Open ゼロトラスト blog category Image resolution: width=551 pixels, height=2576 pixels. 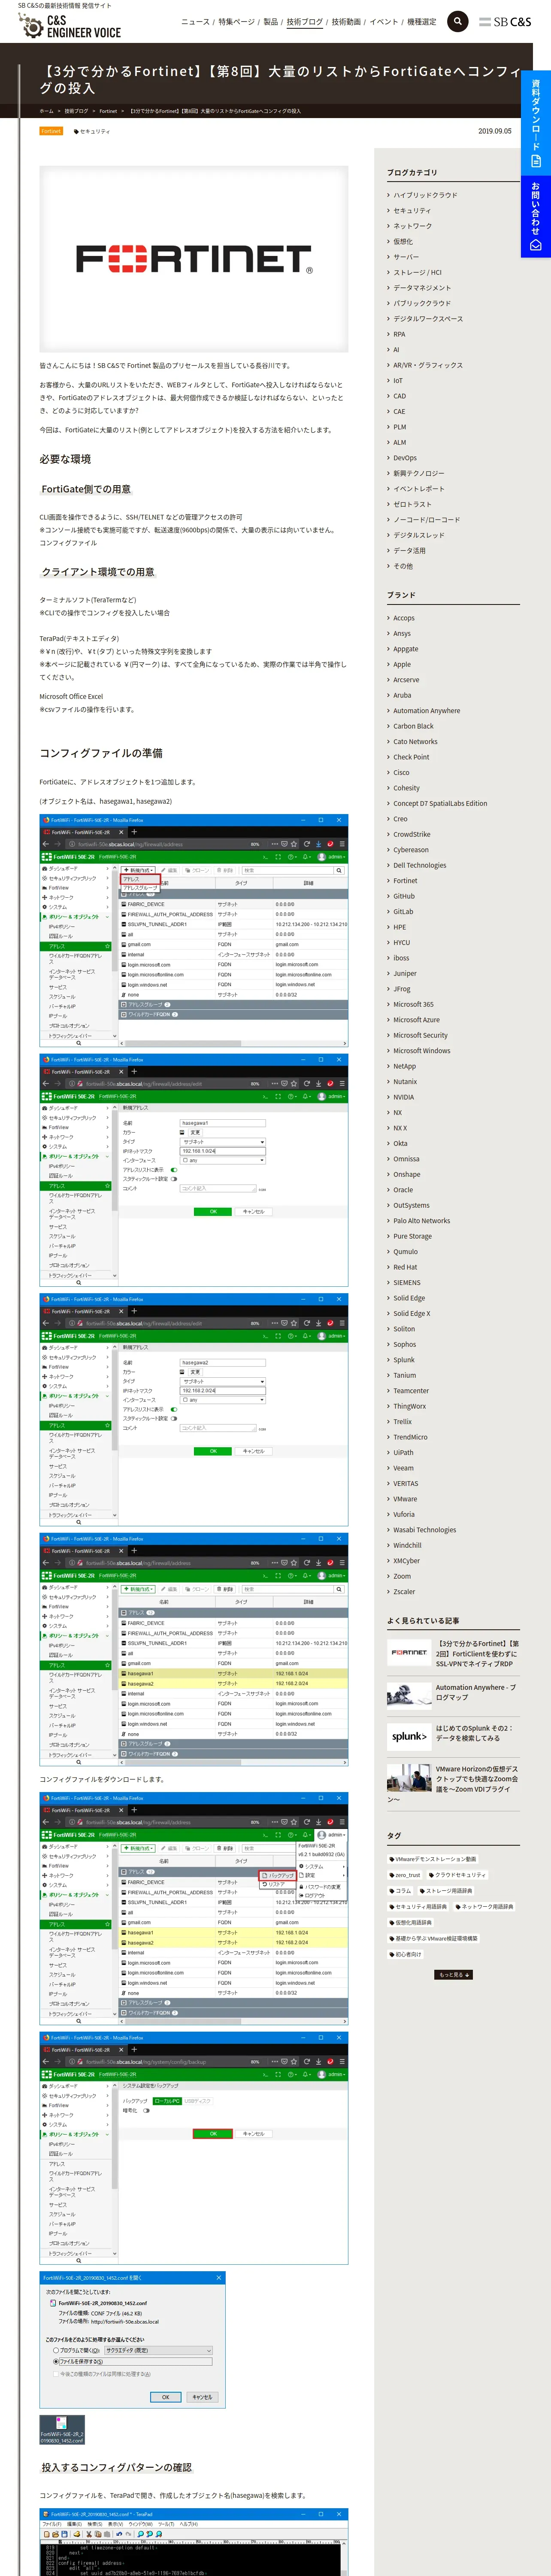coord(412,504)
